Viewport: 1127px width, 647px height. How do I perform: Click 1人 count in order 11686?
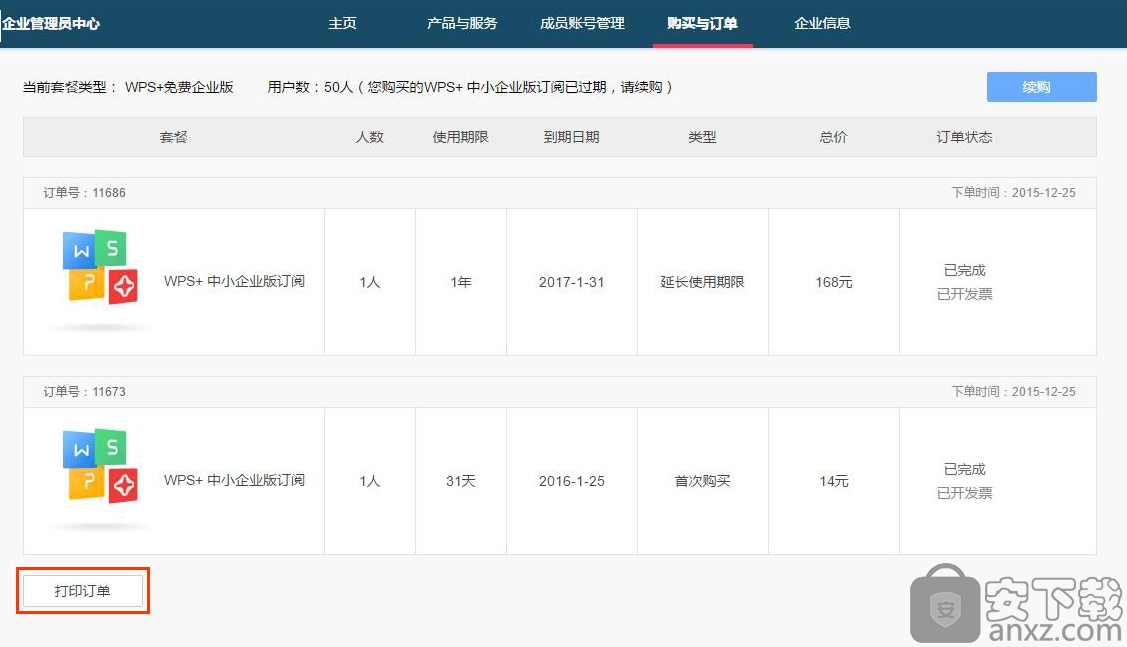coord(369,283)
